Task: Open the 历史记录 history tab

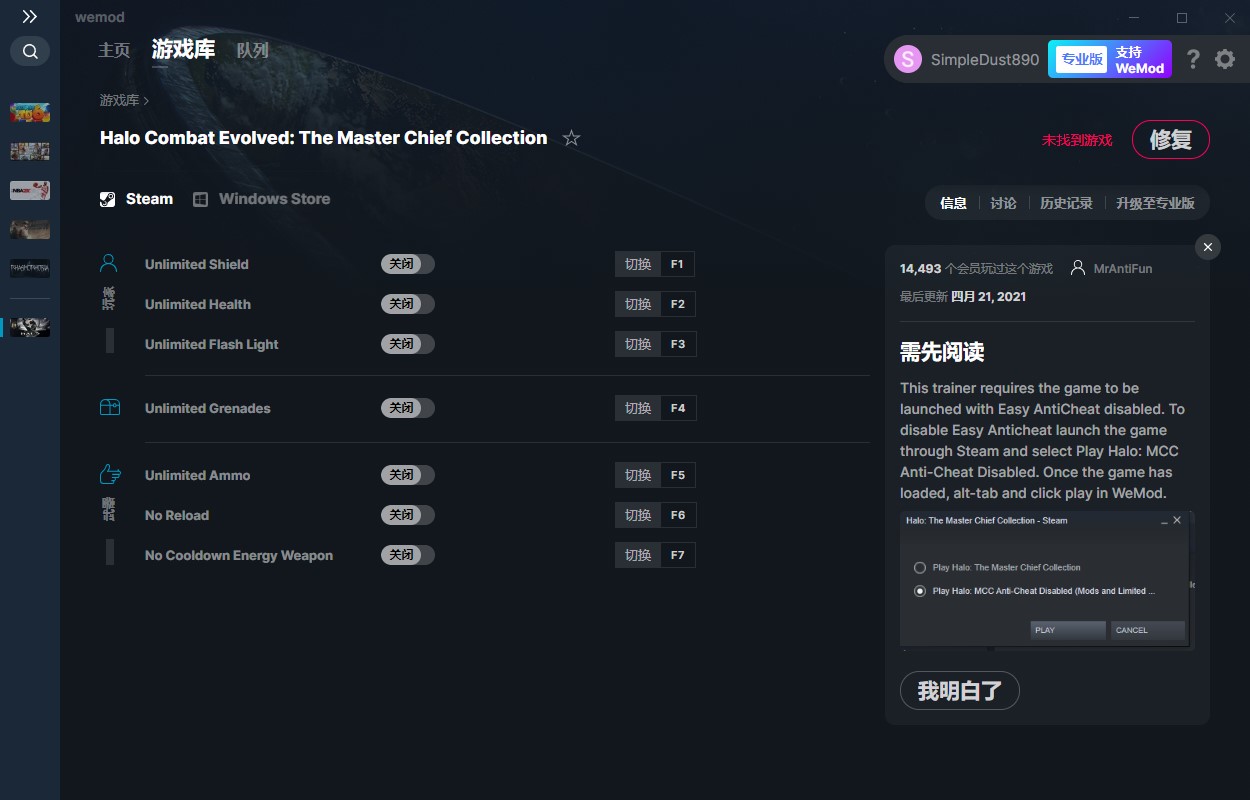Action: click(x=1066, y=203)
